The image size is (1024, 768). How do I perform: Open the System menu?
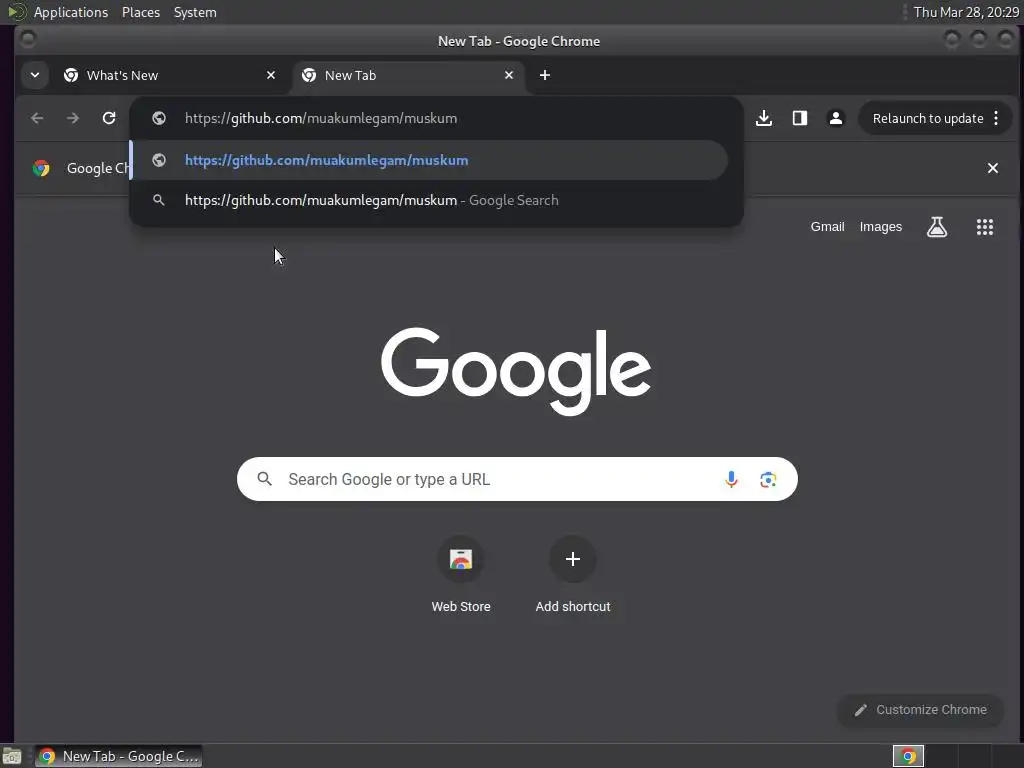(195, 12)
